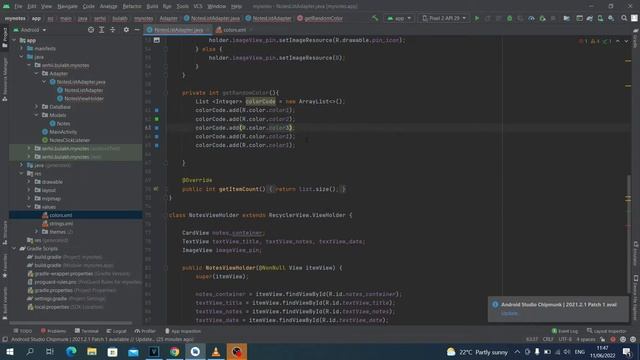Open the VCS menu
640x360 pixels.
198,6
